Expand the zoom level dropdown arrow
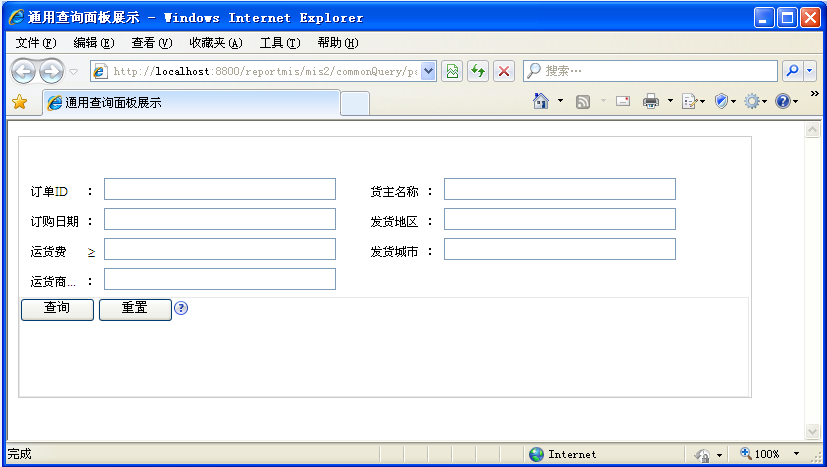The width and height of the screenshot is (827, 467). (x=796, y=454)
